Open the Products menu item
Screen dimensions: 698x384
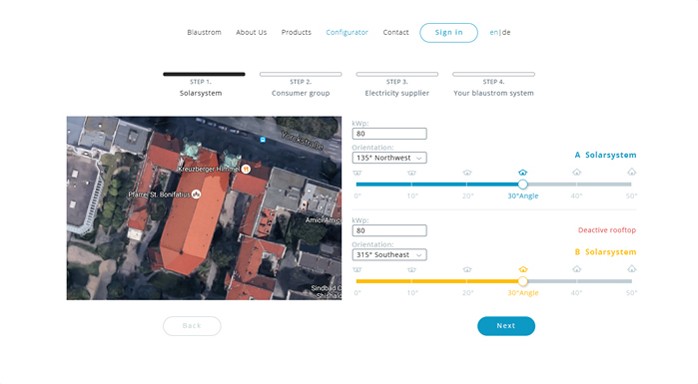point(296,32)
